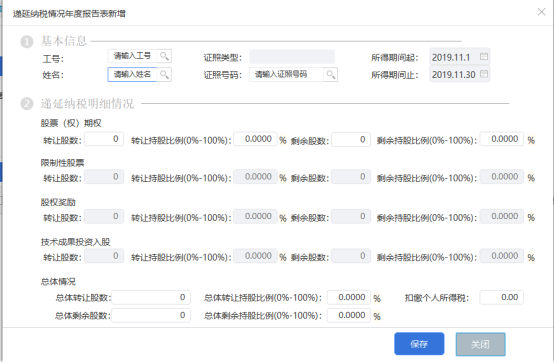Click 剩余股数 field under 股权奖励
554x363 pixels.
click(x=351, y=216)
